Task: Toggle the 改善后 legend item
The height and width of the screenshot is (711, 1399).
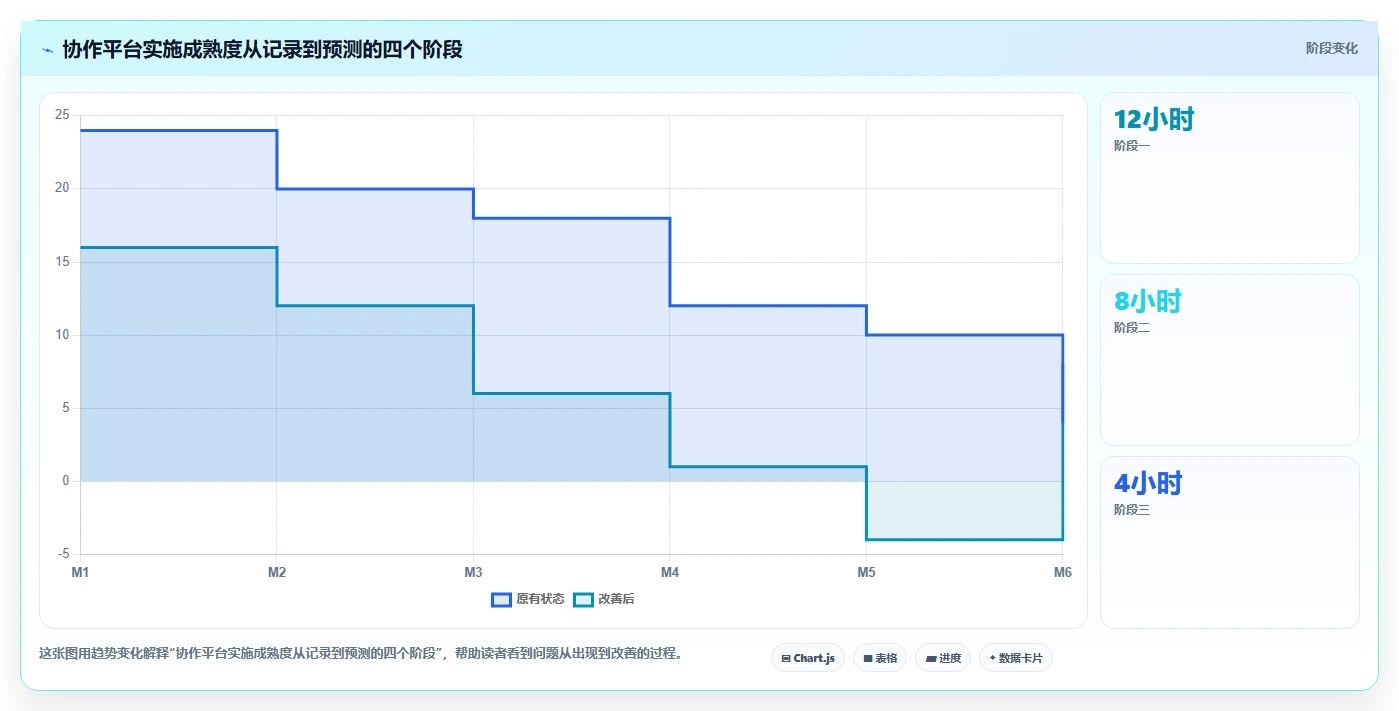Action: point(604,599)
